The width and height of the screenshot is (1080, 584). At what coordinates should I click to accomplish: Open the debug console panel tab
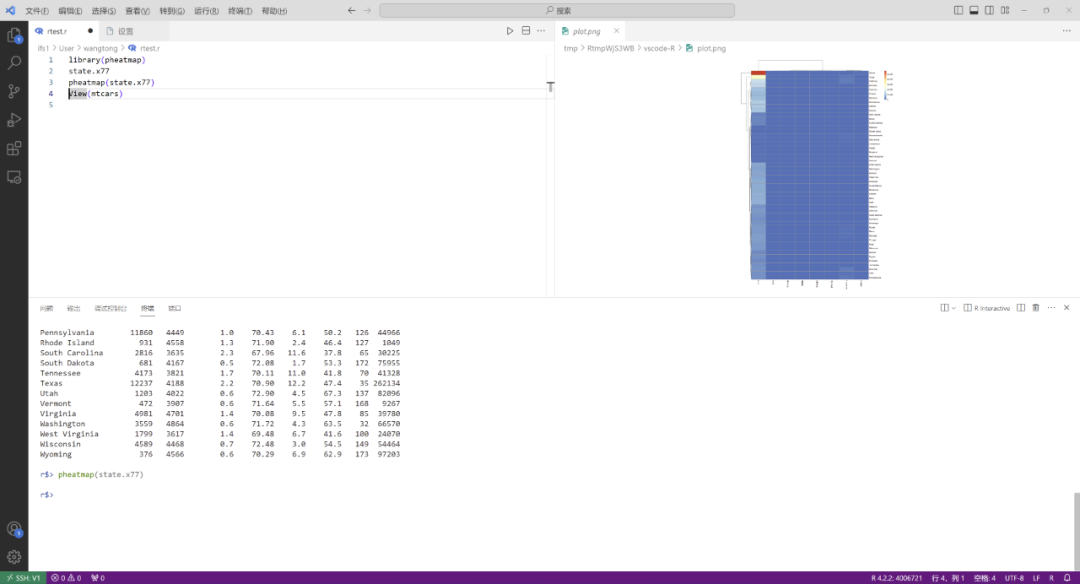pos(111,309)
